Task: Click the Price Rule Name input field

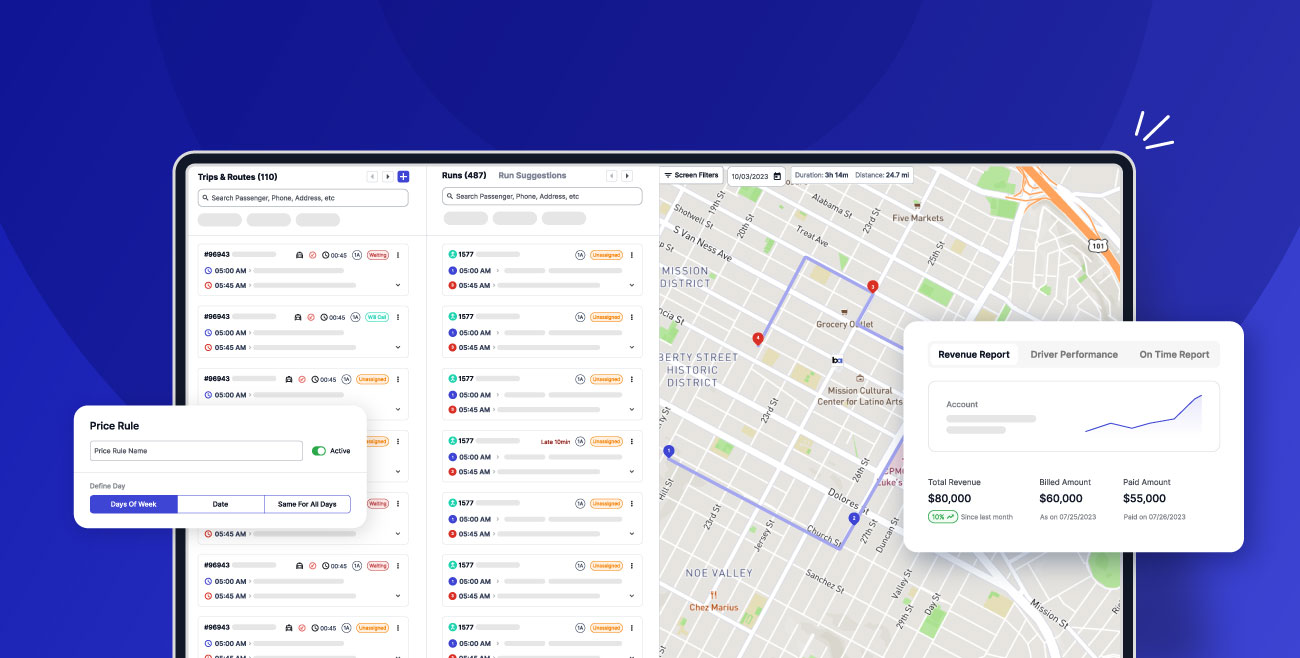Action: pyautogui.click(x=196, y=451)
